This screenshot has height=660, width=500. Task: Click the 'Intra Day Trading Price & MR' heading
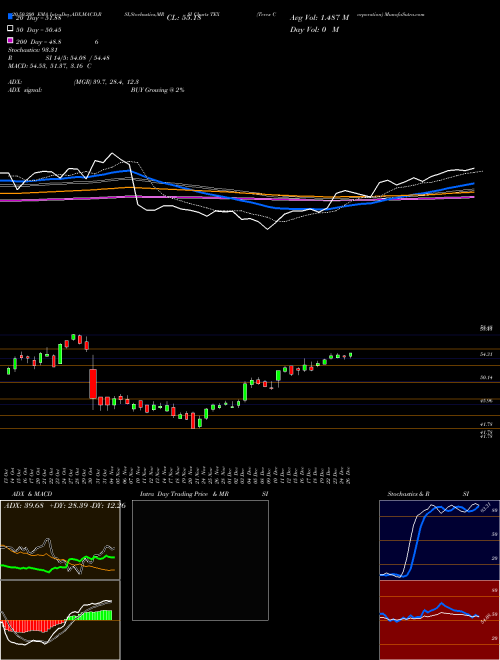(184, 494)
